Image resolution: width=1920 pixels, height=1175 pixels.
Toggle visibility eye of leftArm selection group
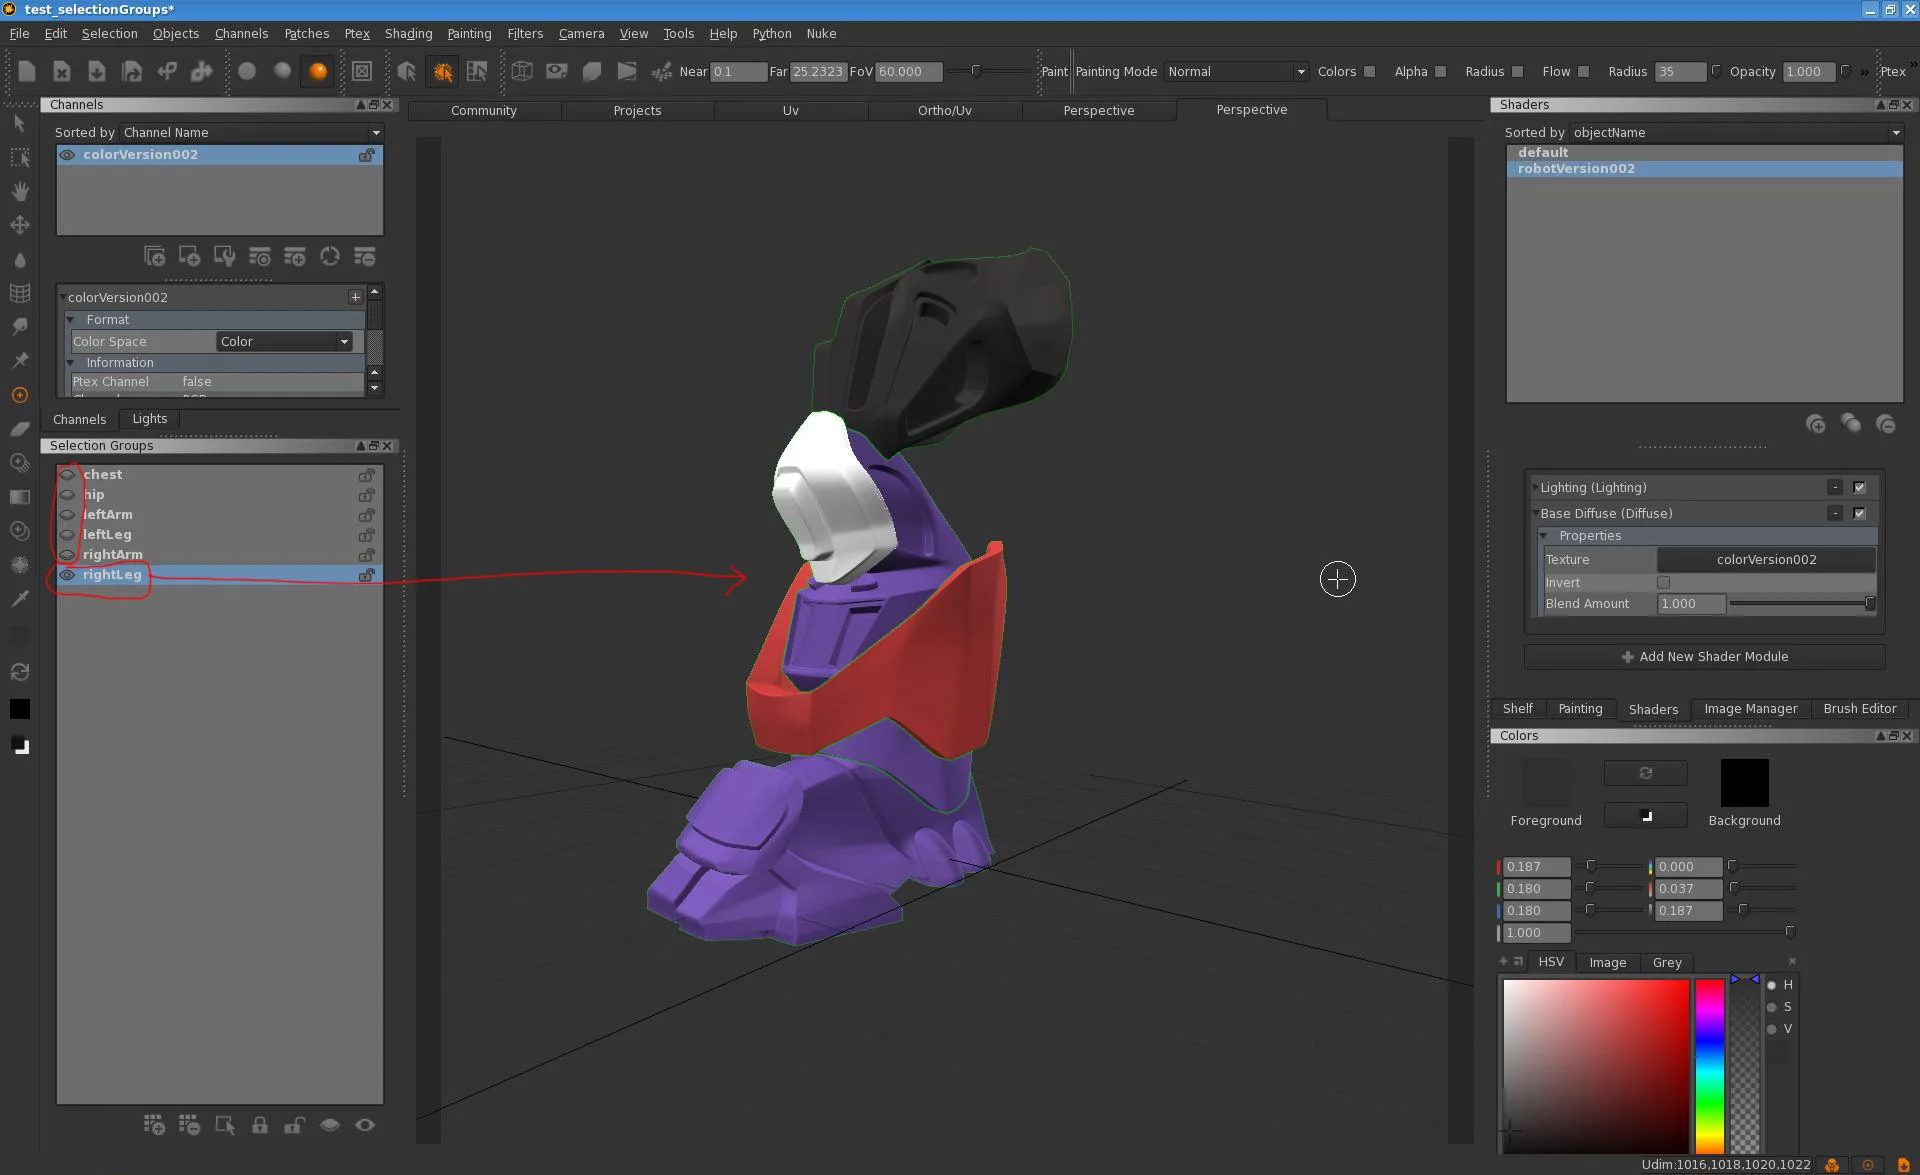(67, 515)
